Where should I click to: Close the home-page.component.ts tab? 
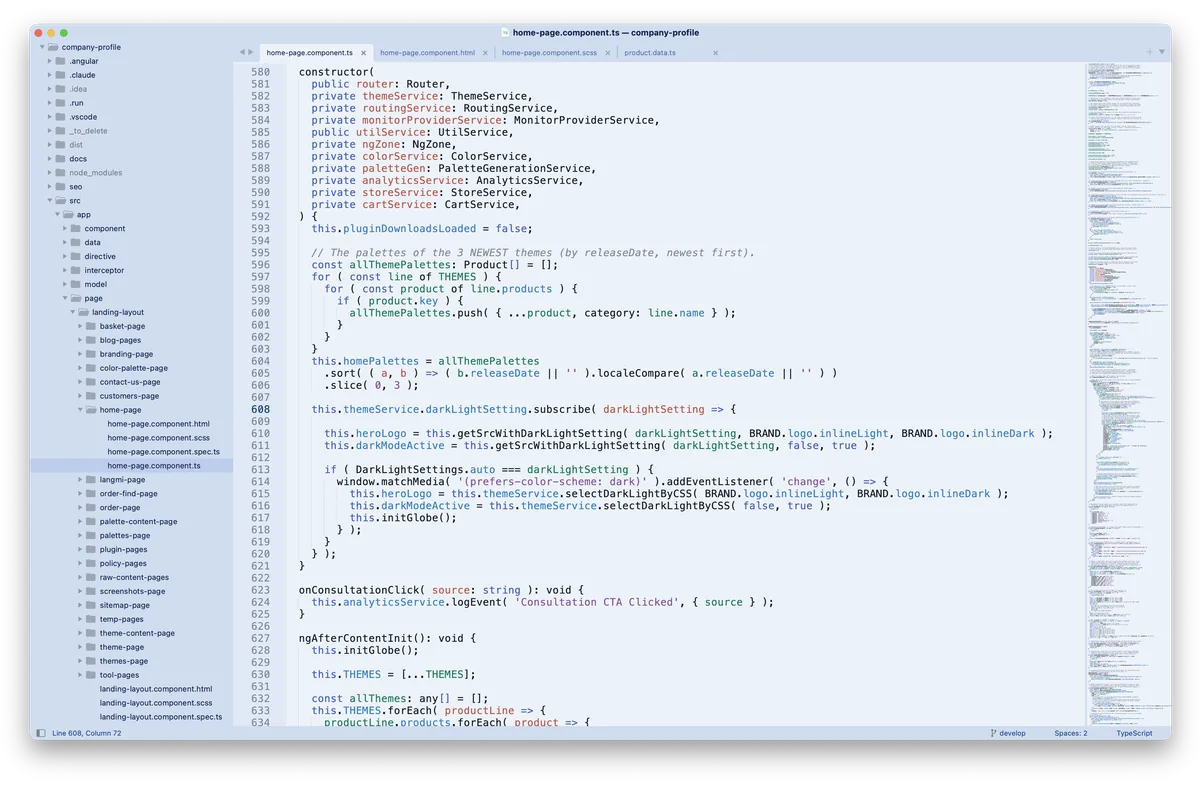pos(363,53)
